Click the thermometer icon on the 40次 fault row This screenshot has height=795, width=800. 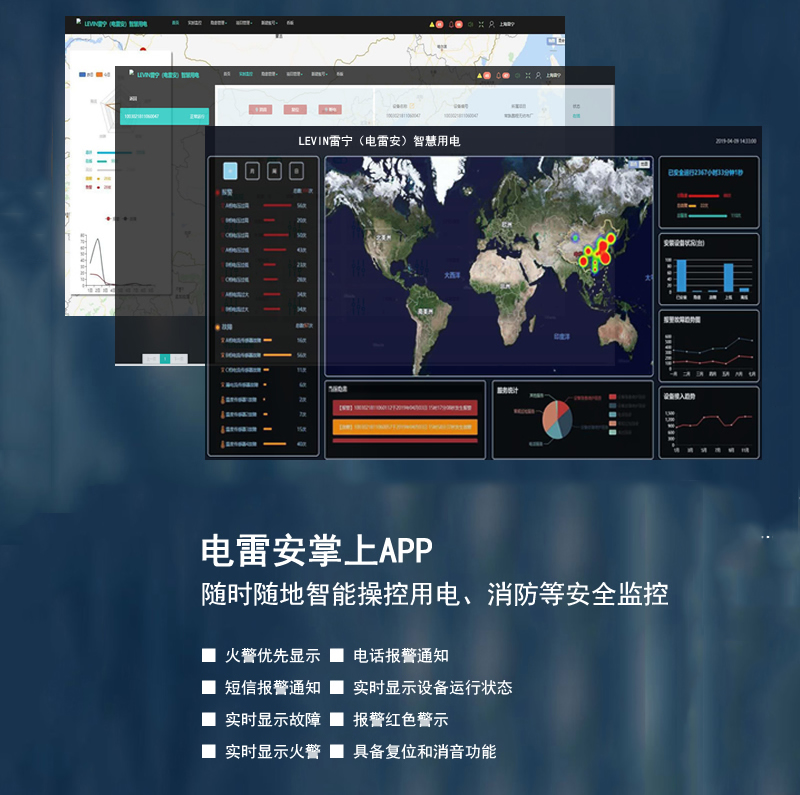pos(223,444)
